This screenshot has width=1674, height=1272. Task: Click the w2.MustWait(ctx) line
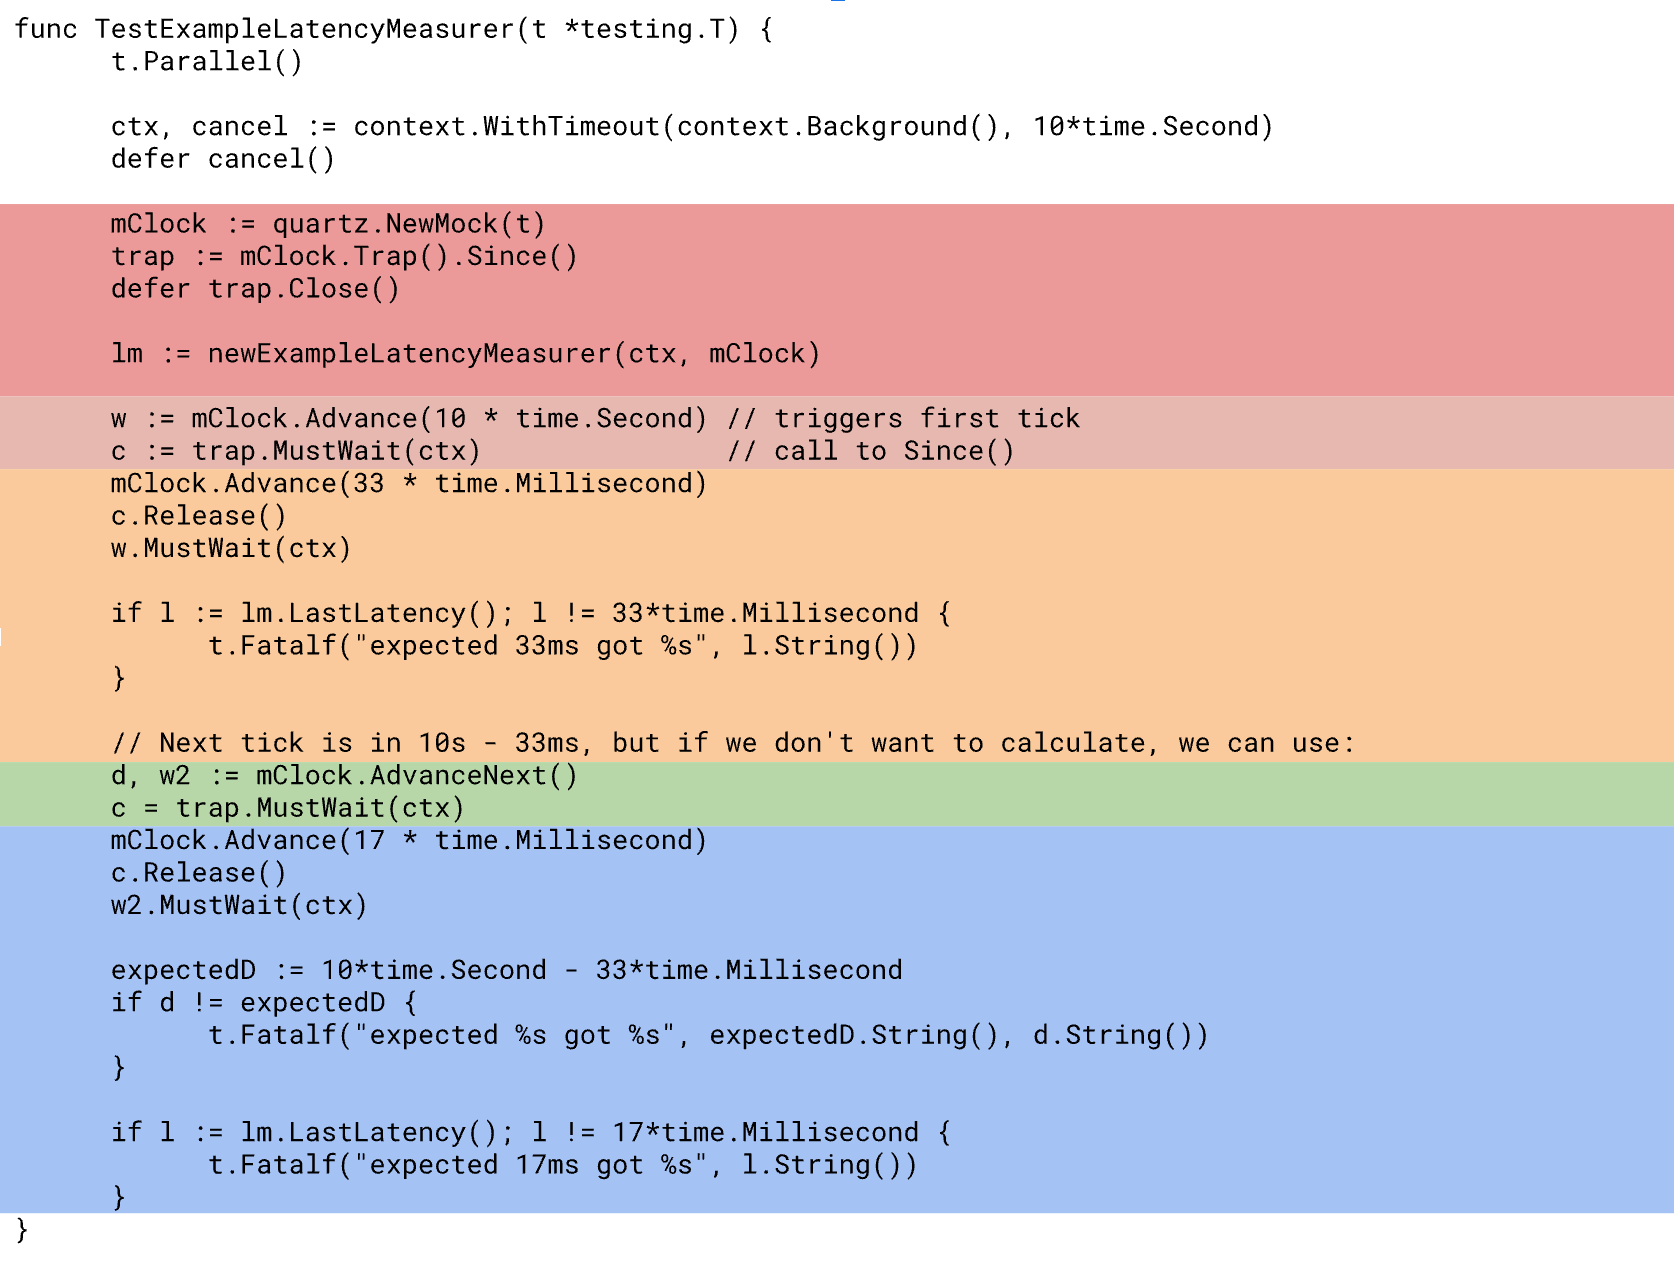coord(239,906)
